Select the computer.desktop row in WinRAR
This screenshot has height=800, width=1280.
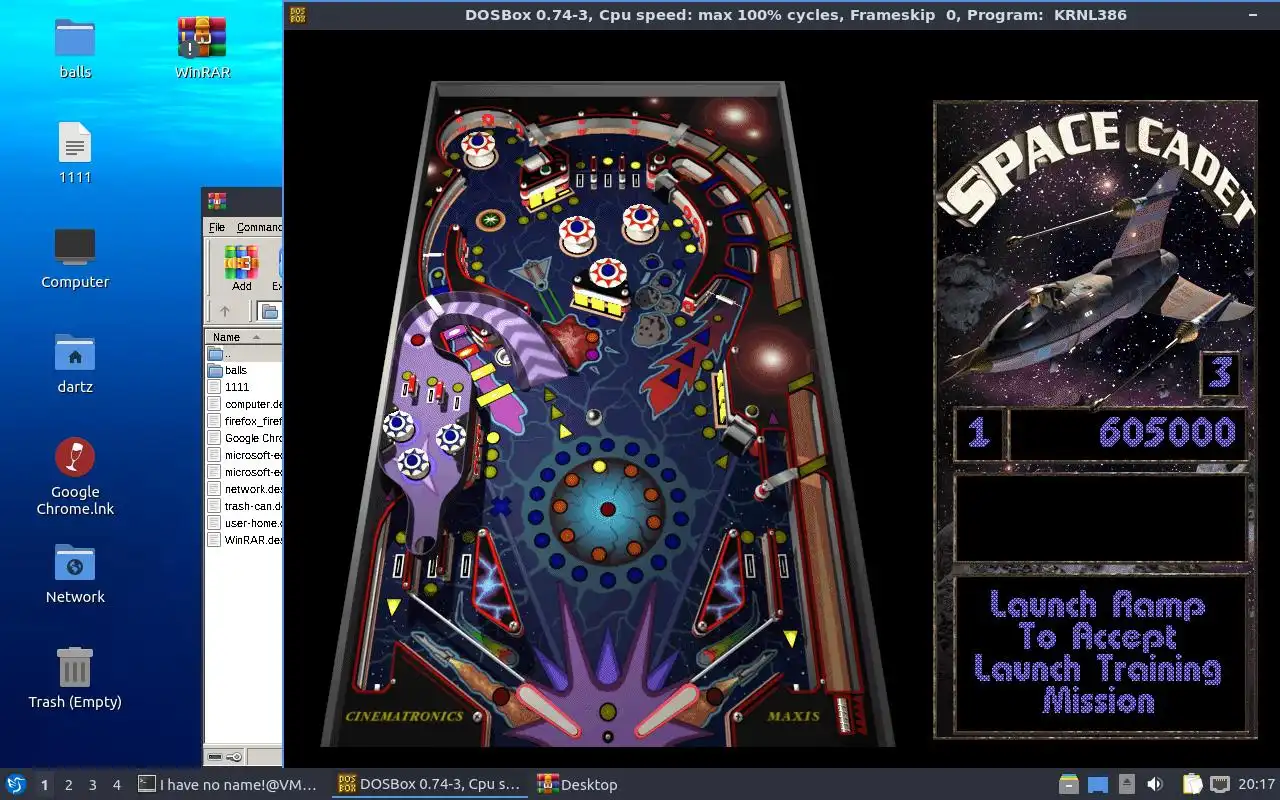(x=244, y=404)
